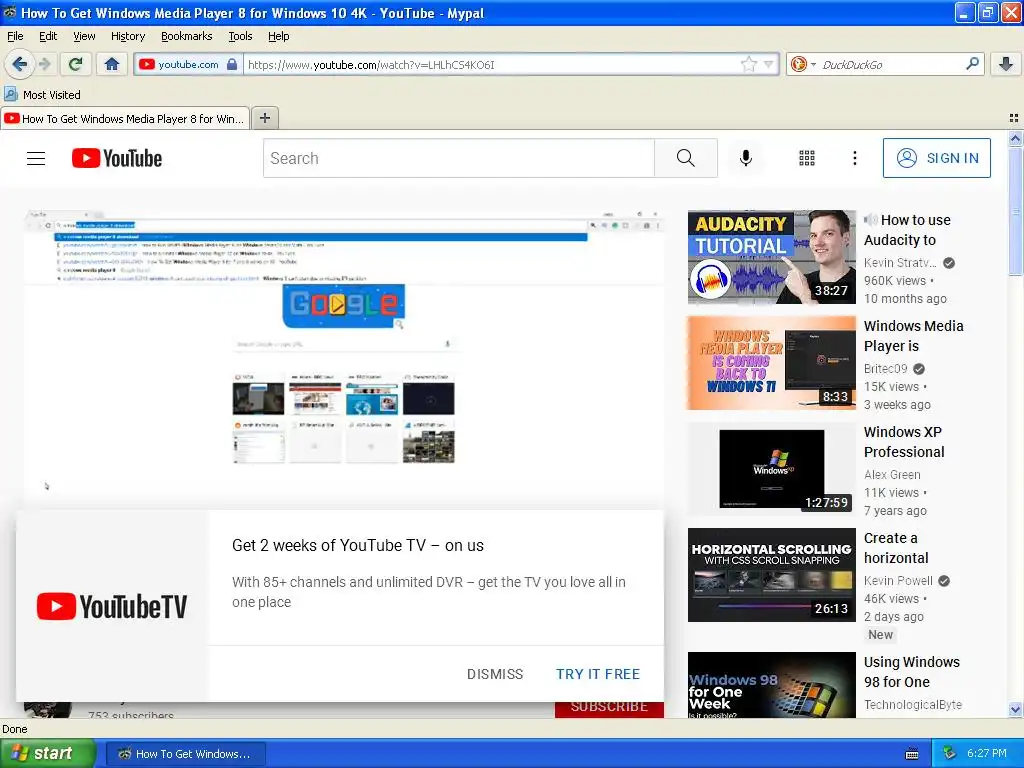
Task: Open 'Using Windows 98 for One' video title
Action: tap(912, 671)
